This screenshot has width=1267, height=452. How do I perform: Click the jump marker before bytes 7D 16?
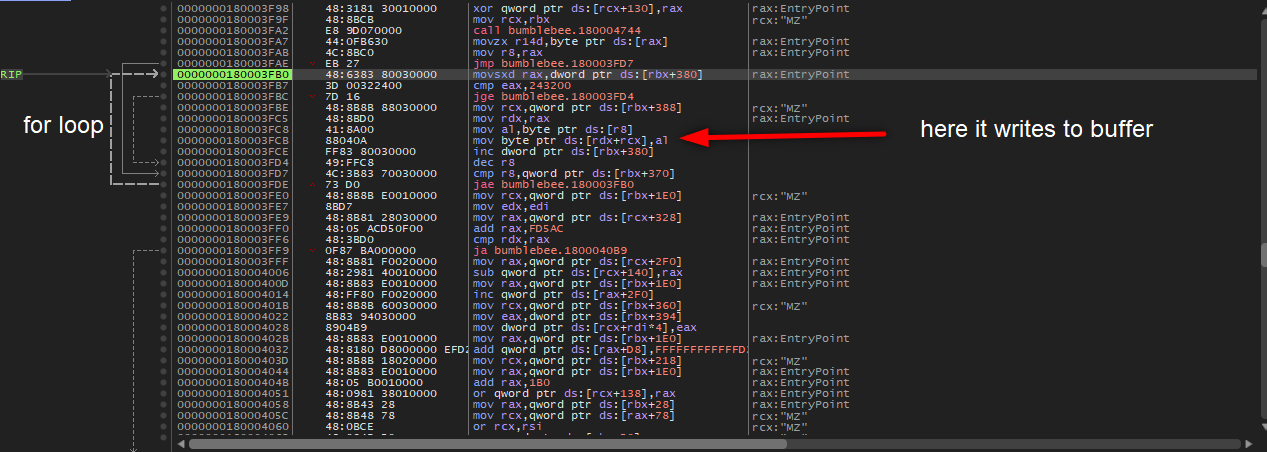pos(313,97)
